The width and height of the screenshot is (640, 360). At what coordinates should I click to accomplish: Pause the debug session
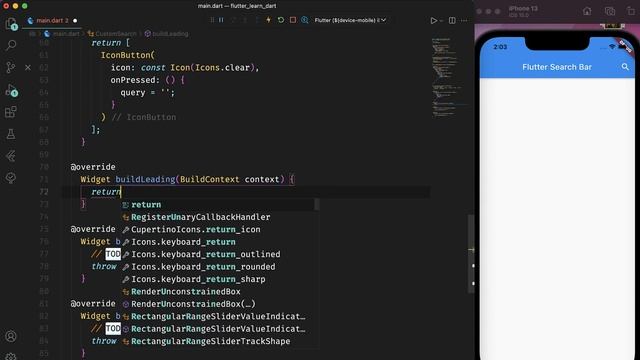click(221, 20)
